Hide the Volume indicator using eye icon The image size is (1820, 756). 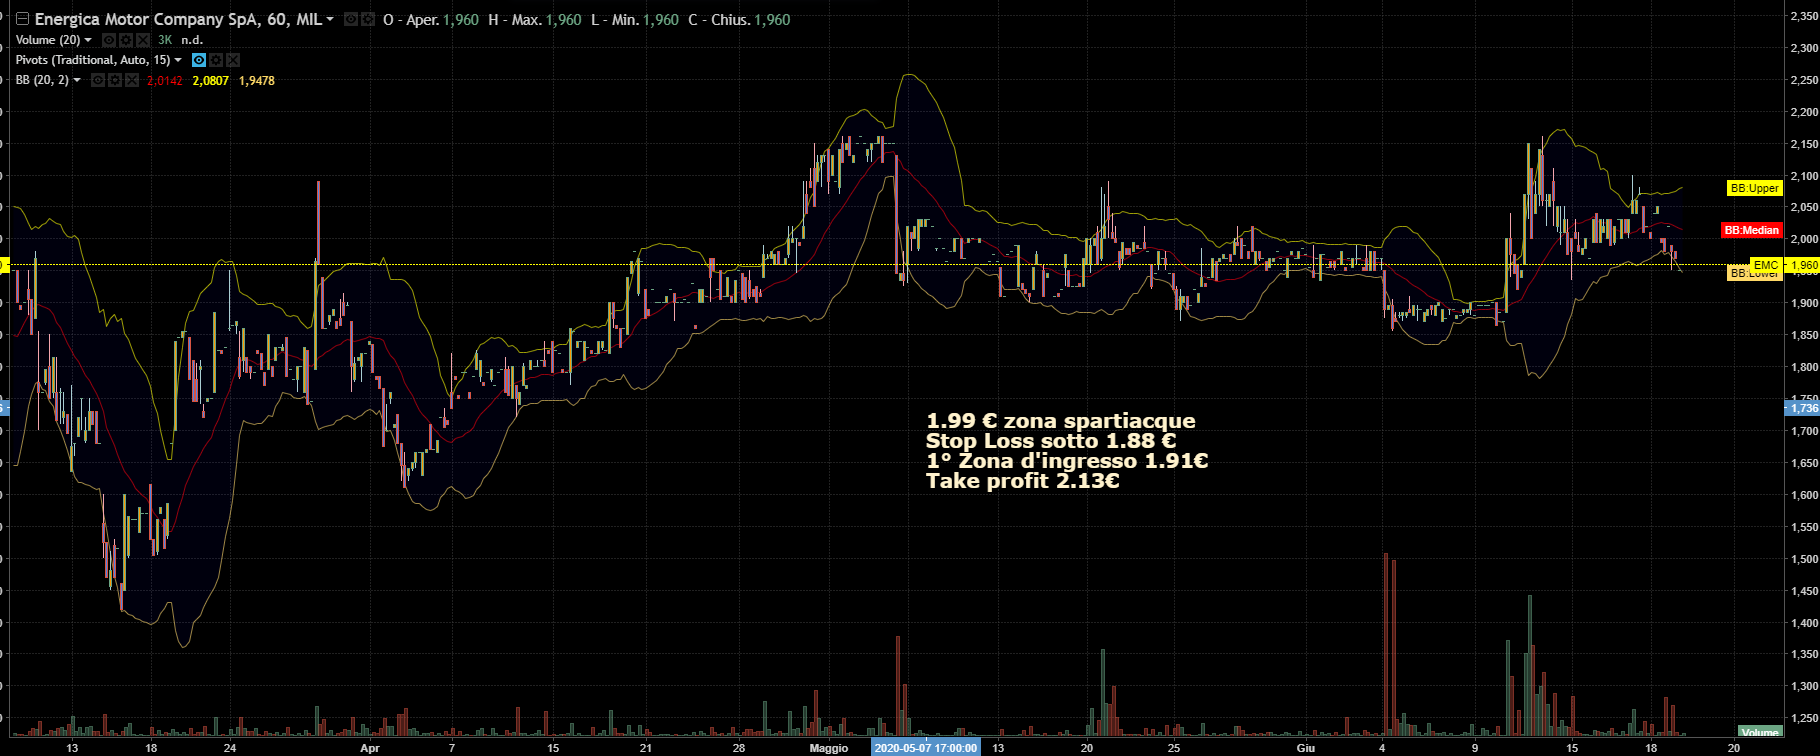(110, 40)
